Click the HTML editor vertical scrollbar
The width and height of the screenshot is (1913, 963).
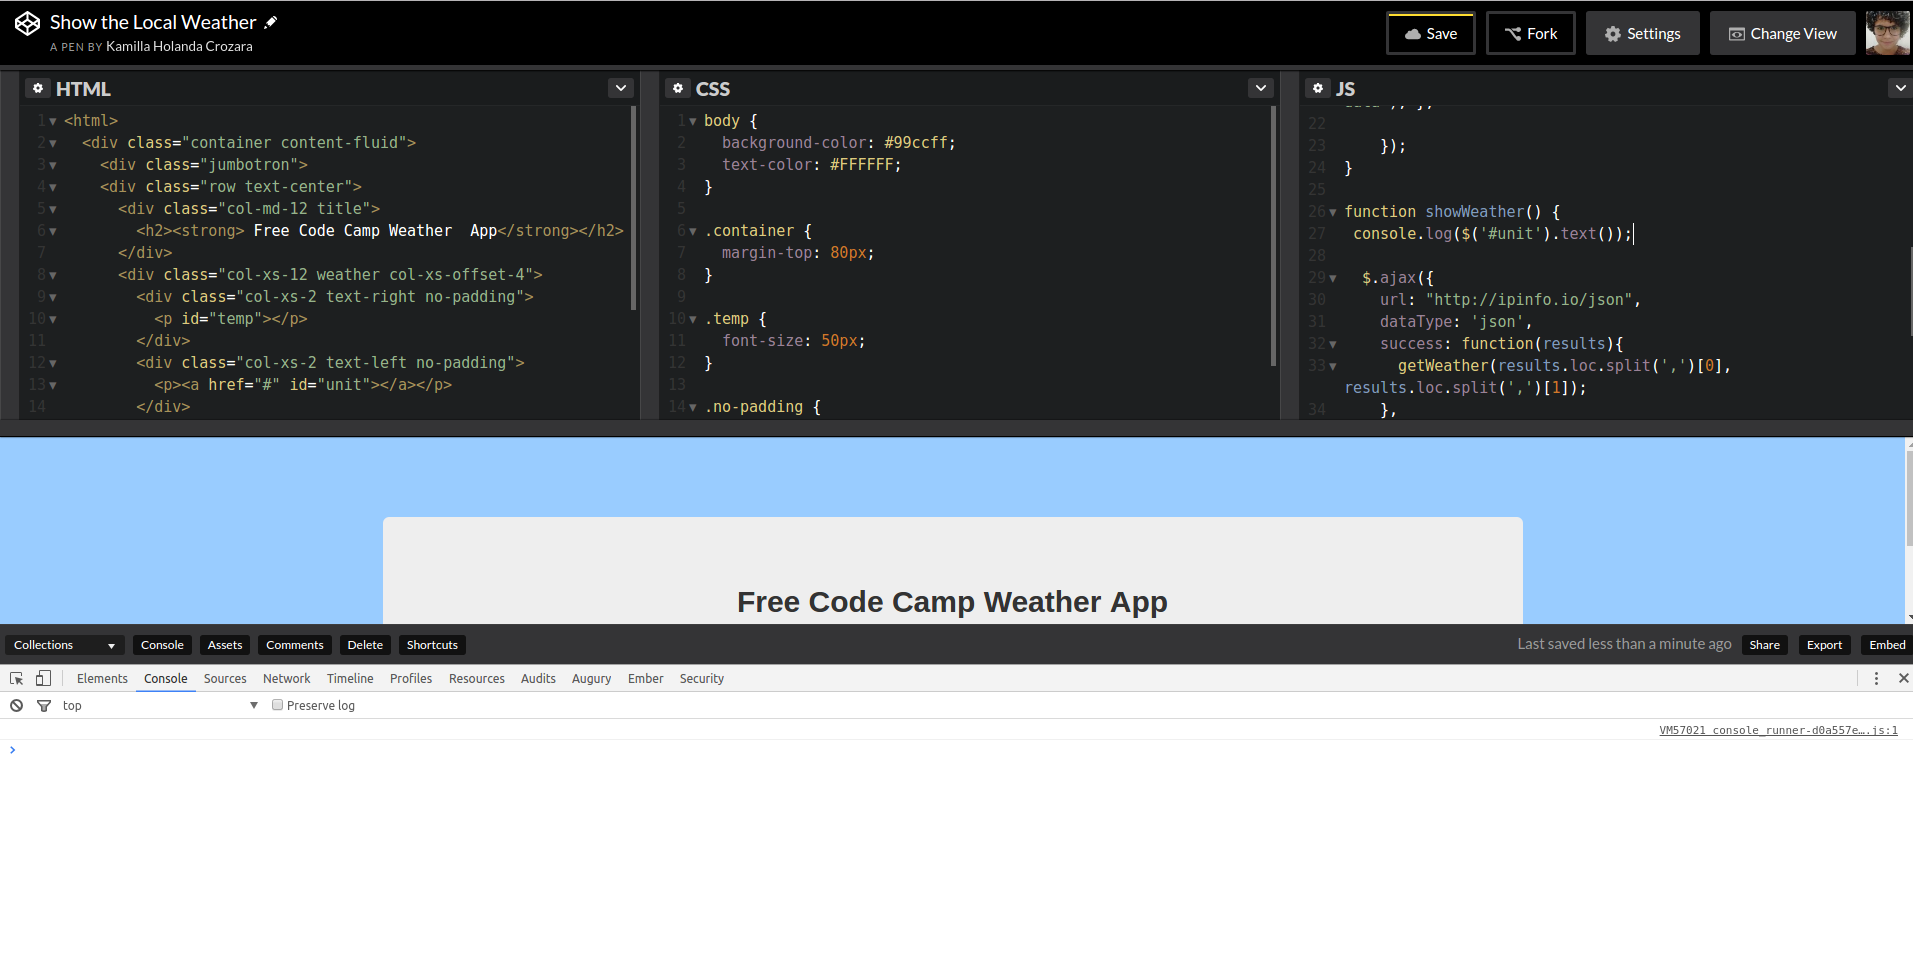point(633,208)
